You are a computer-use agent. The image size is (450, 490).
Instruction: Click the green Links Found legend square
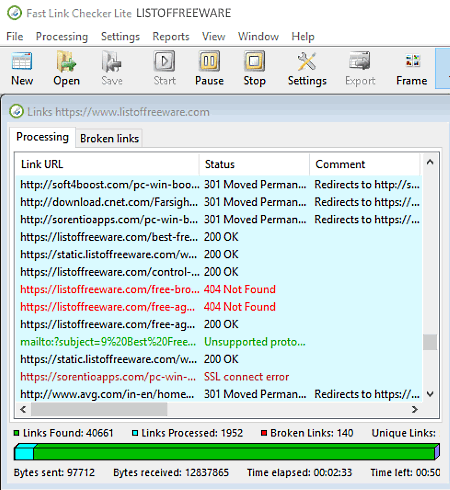pyautogui.click(x=16, y=433)
